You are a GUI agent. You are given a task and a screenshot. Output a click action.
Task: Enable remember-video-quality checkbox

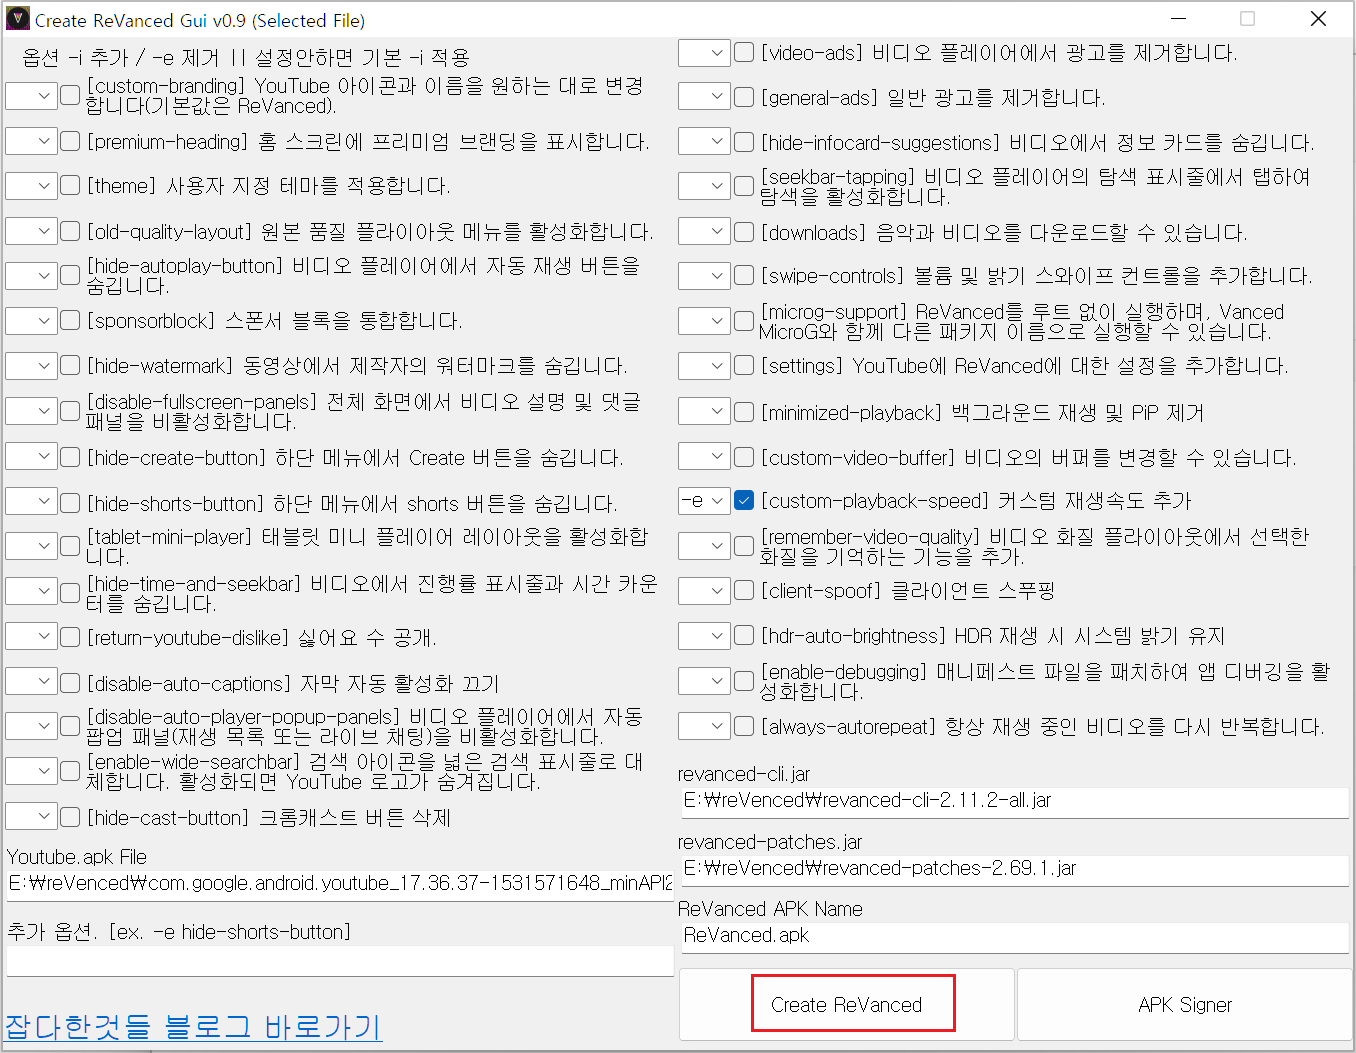coord(744,546)
